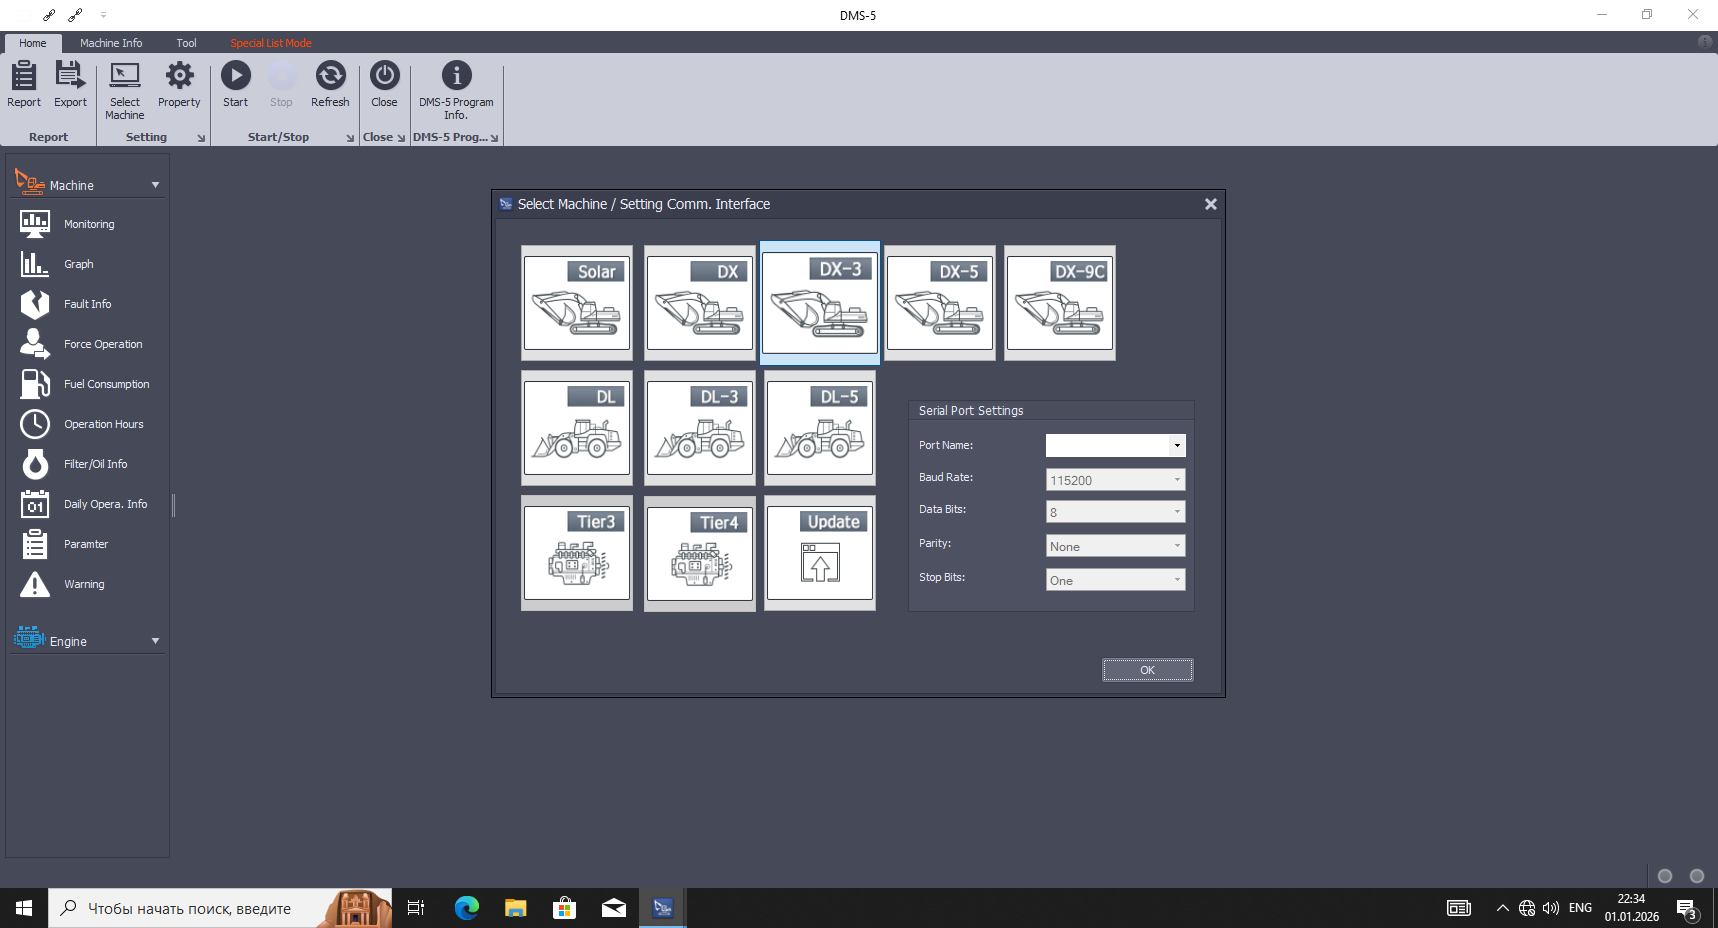Open the Property settings gear

179,85
